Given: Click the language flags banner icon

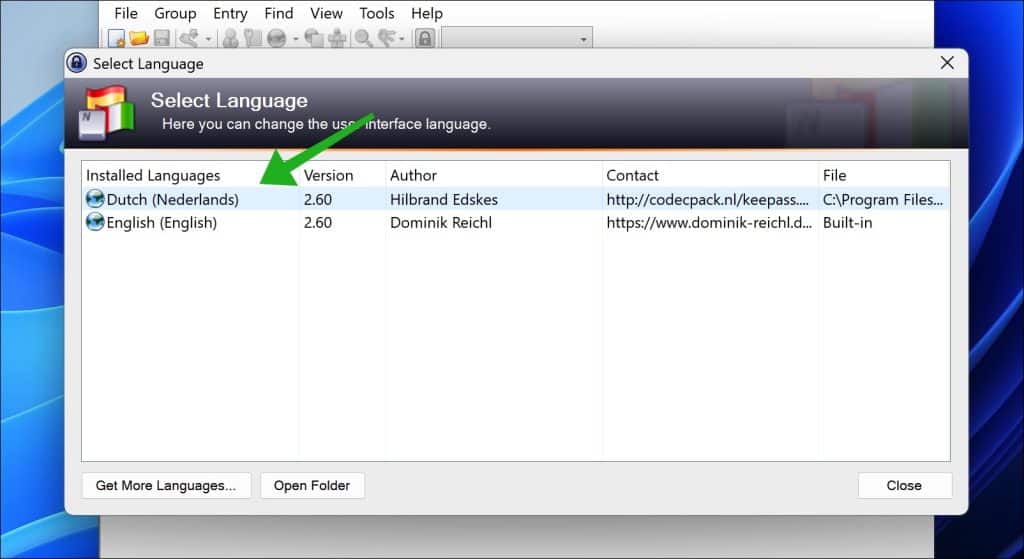Looking at the screenshot, I should pos(106,113).
